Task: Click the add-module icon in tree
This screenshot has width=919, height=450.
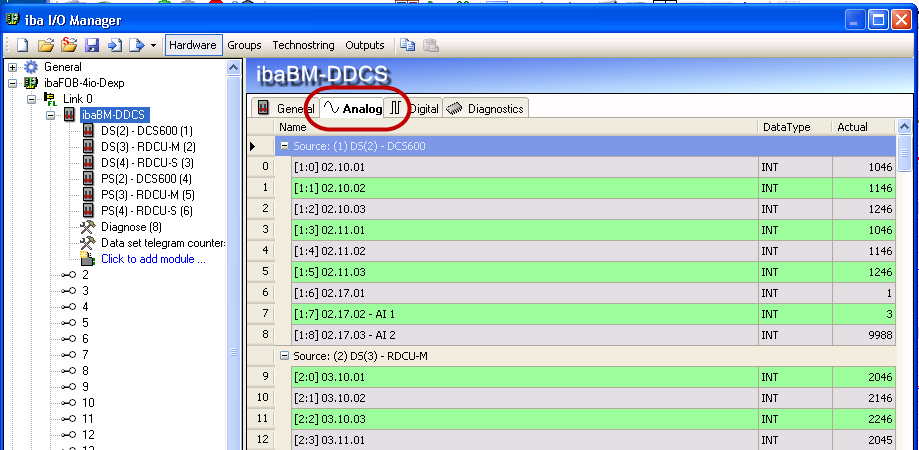Action: (89, 259)
